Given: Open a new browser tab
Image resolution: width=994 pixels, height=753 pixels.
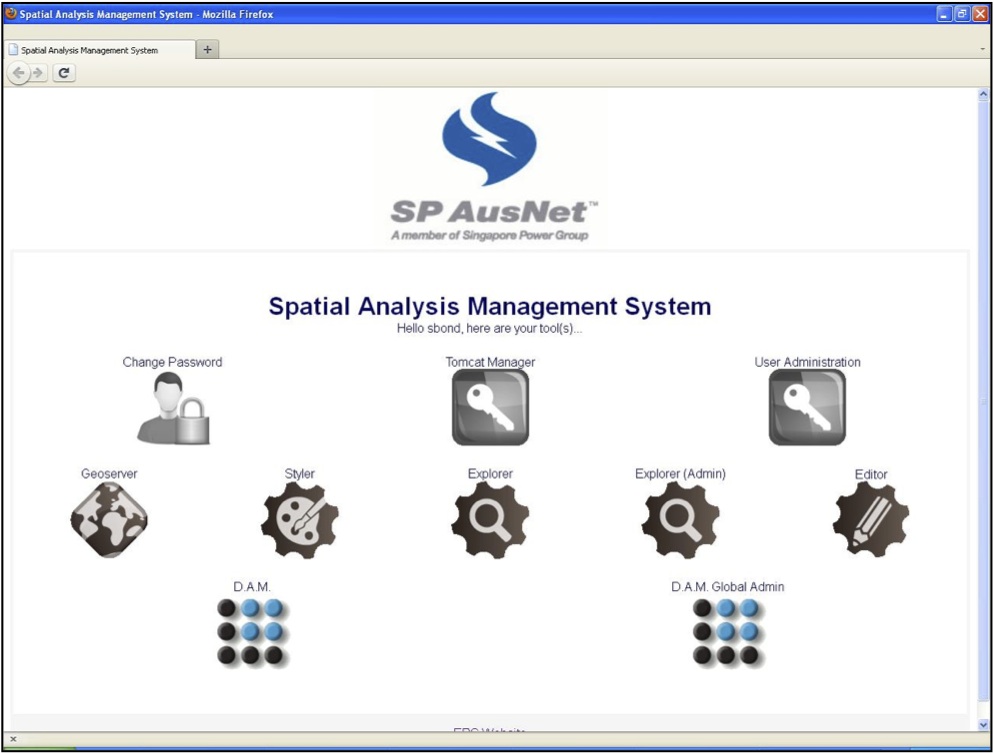Looking at the screenshot, I should click(x=207, y=50).
